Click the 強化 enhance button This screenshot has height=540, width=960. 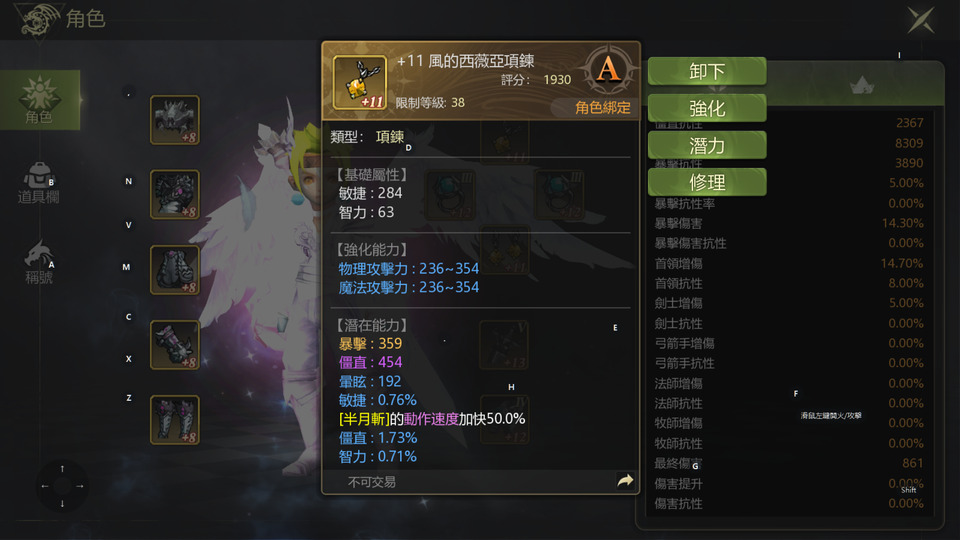[x=707, y=108]
